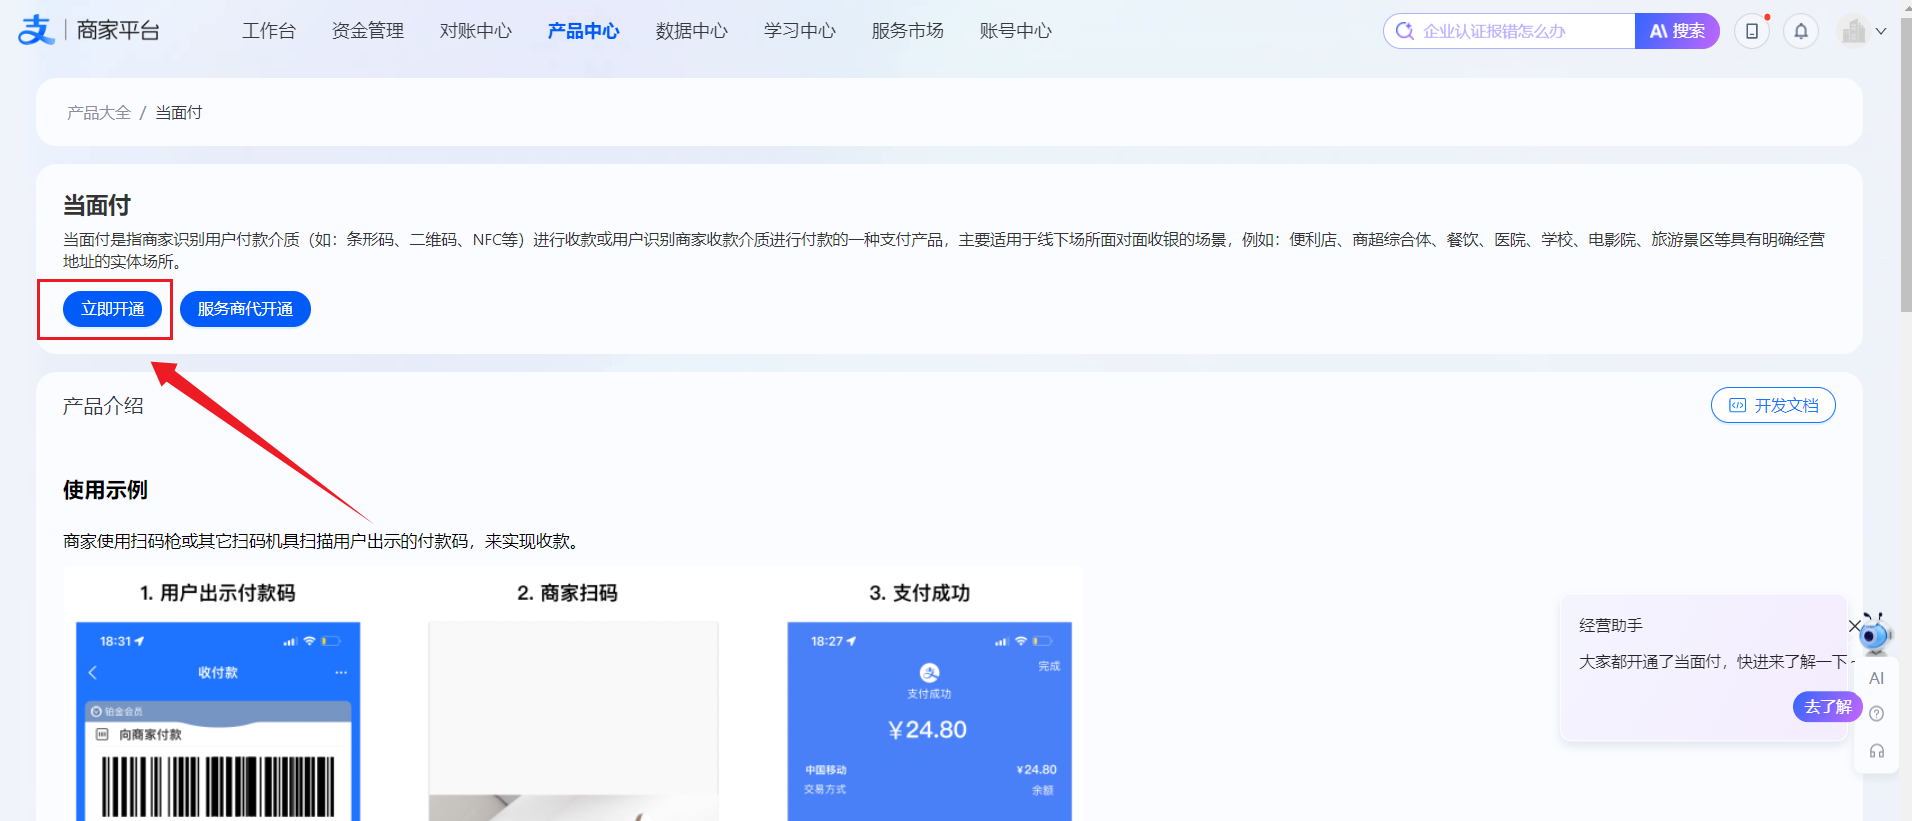
Task: Open the 开发文档 link
Action: click(x=1773, y=405)
